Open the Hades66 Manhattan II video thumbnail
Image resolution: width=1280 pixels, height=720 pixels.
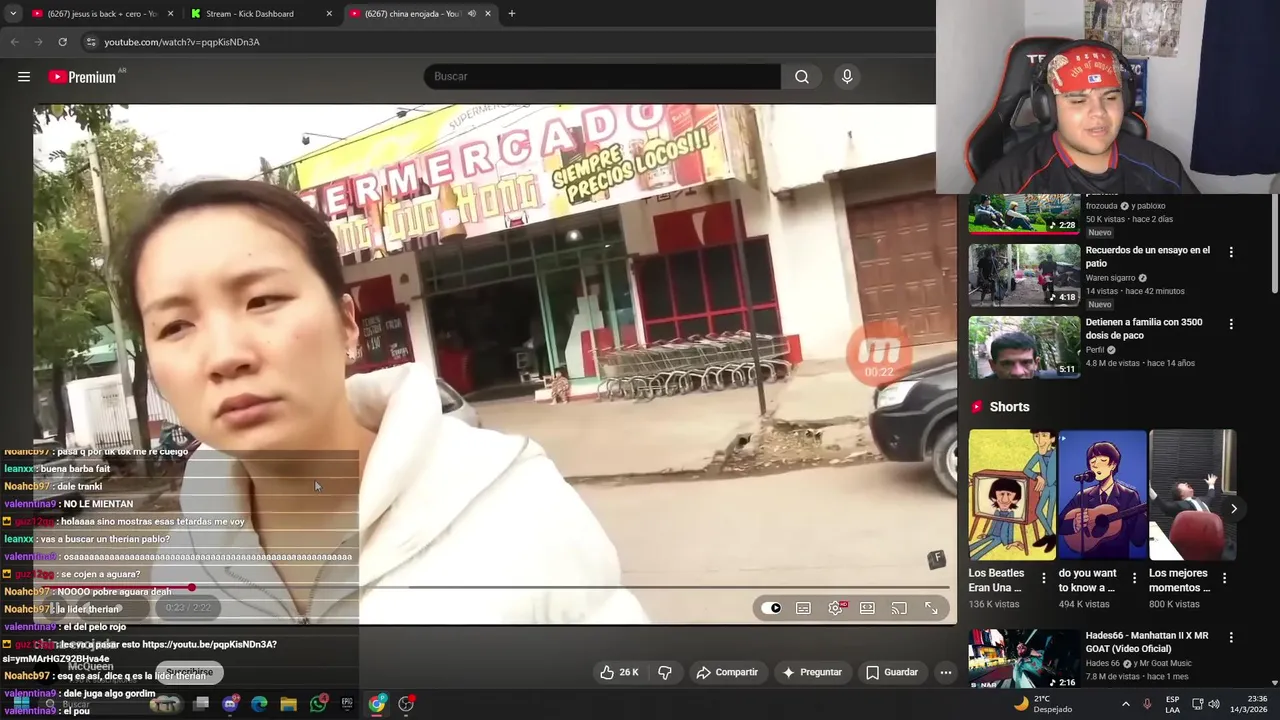[x=1024, y=660]
